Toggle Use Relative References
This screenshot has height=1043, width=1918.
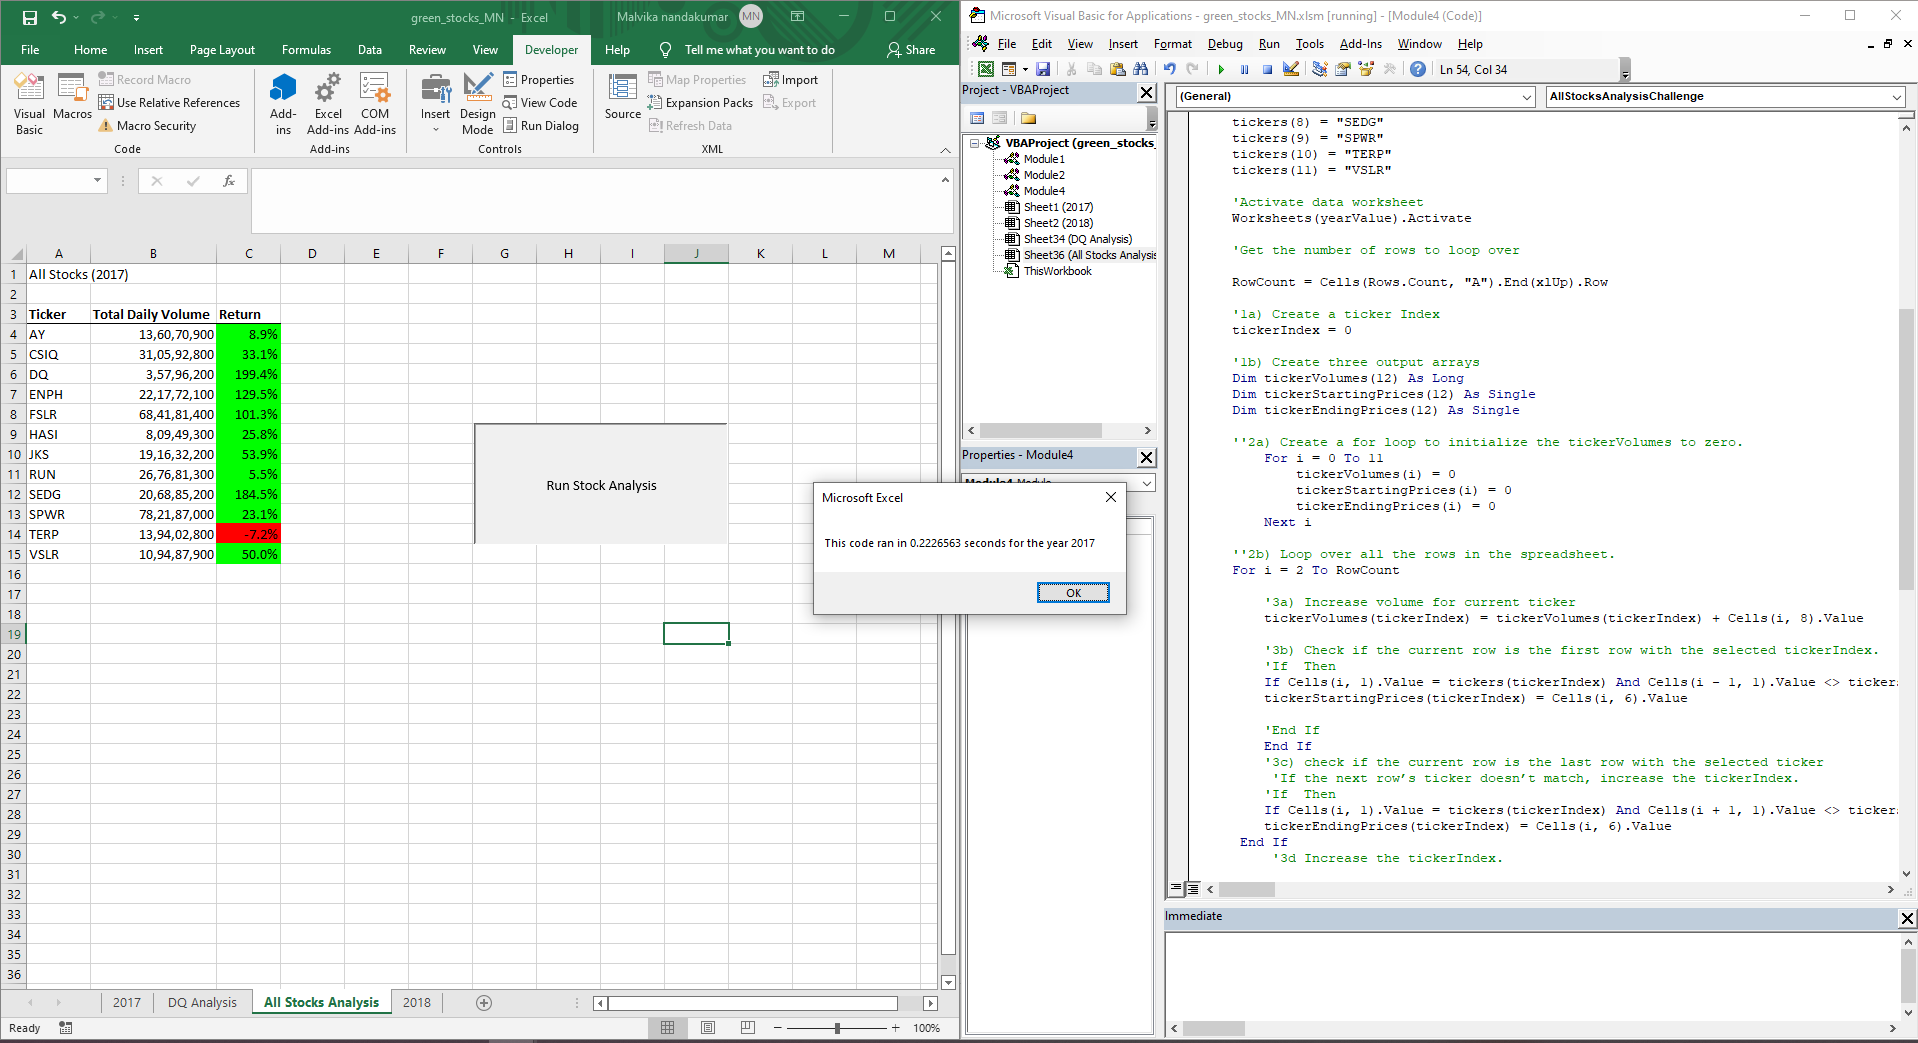coord(169,103)
